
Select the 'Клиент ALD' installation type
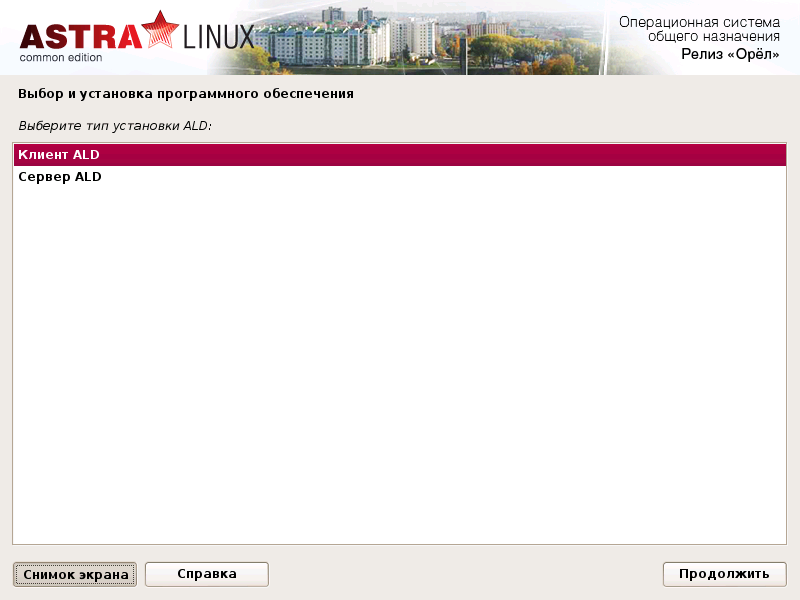tap(399, 155)
